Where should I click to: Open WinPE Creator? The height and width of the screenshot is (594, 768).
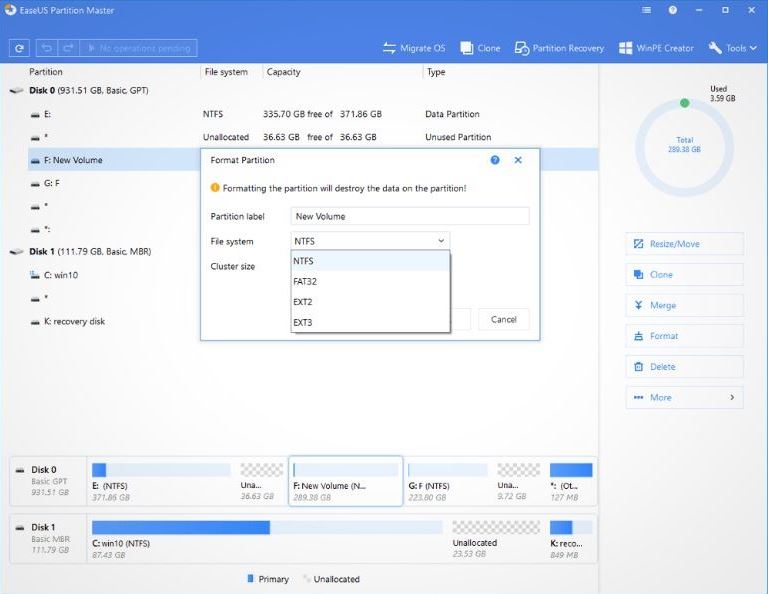657,48
